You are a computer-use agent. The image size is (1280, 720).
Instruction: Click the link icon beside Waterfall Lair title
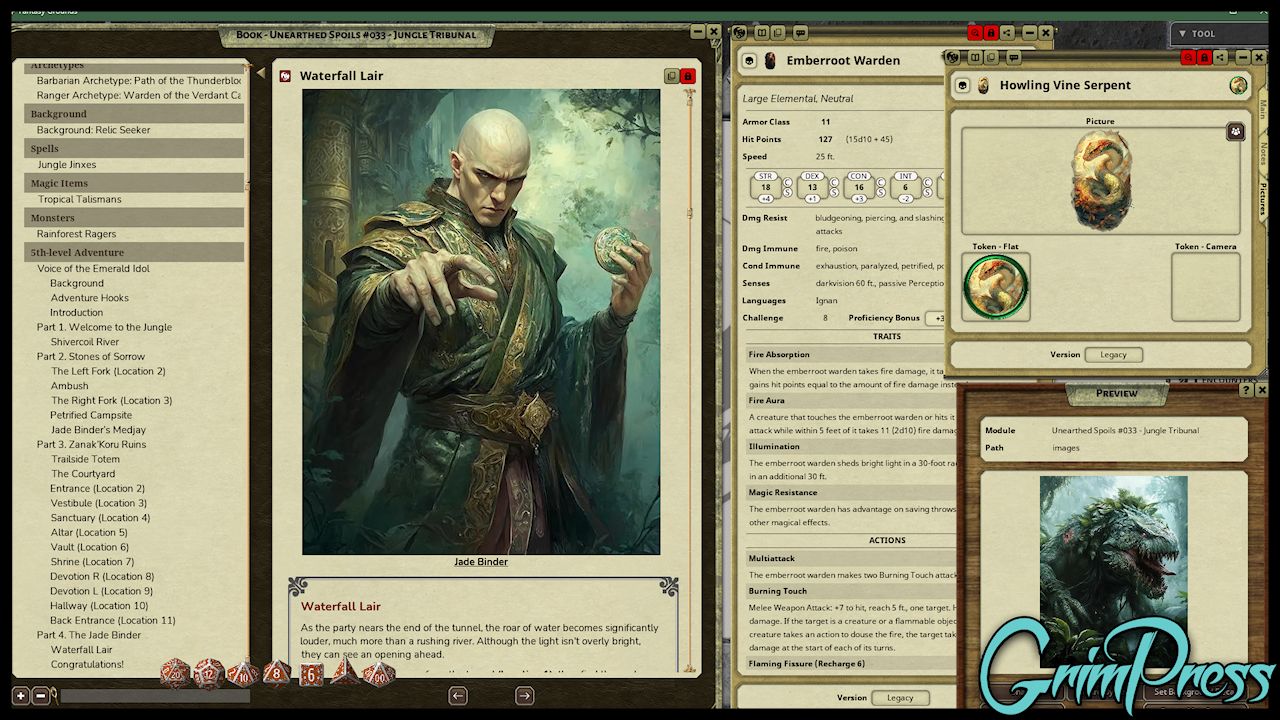coord(285,76)
